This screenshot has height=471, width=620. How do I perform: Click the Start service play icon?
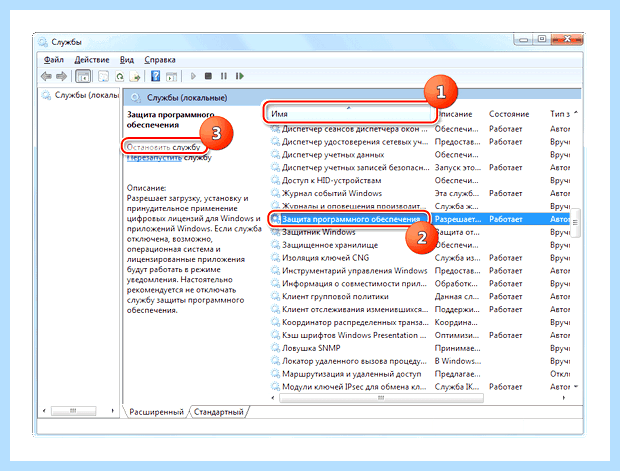coord(193,76)
